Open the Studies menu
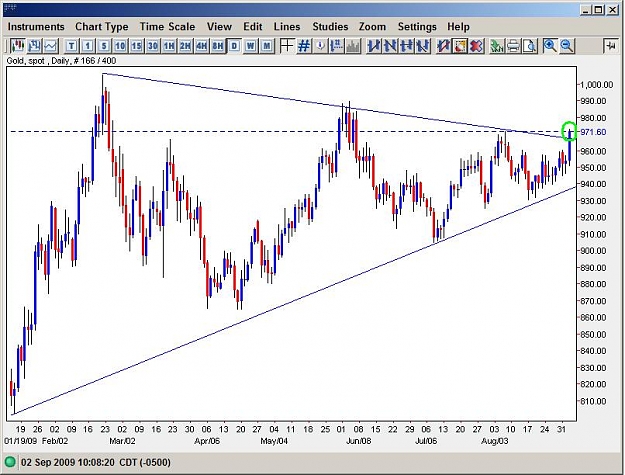Image resolution: width=625 pixels, height=475 pixels. click(x=330, y=27)
